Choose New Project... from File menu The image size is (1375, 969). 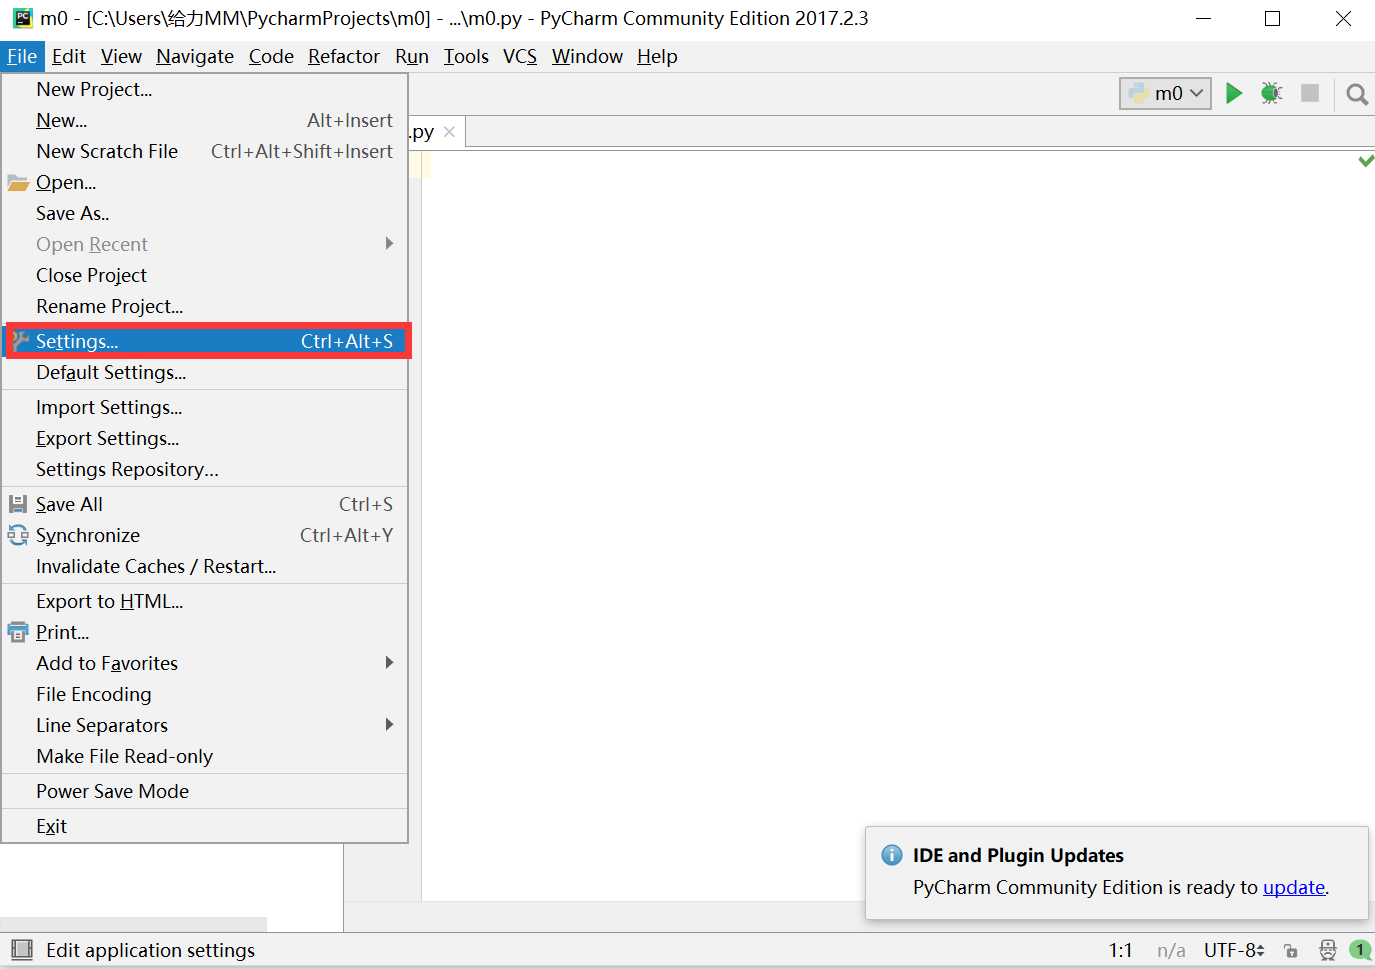click(205, 89)
